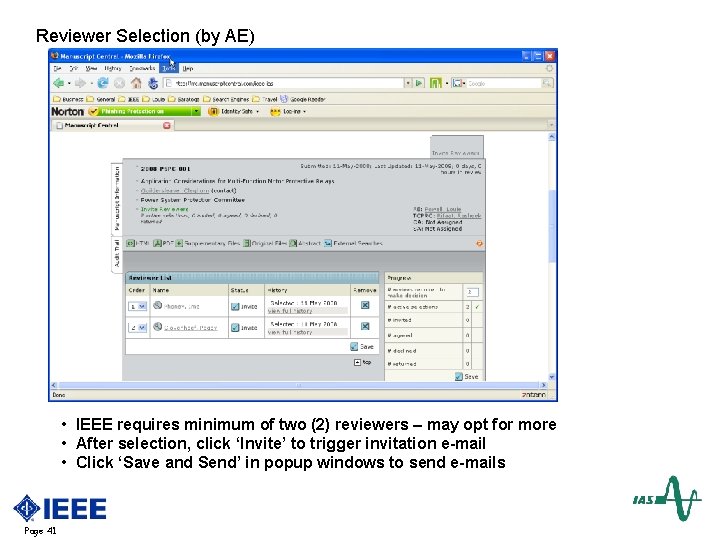The width and height of the screenshot is (720, 540).
Task: Open External Searches for the manuscript
Action: point(353,243)
